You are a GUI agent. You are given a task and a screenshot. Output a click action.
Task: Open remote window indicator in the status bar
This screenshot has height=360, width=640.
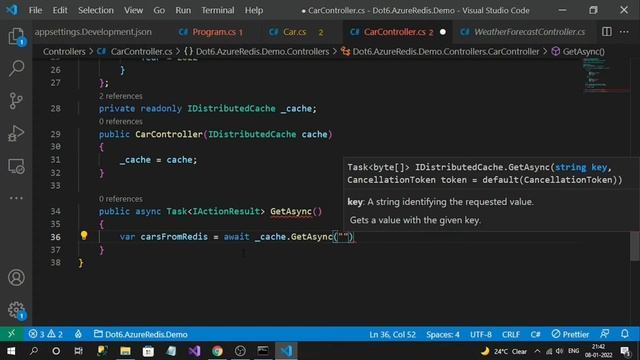pyautogui.click(x=11, y=334)
